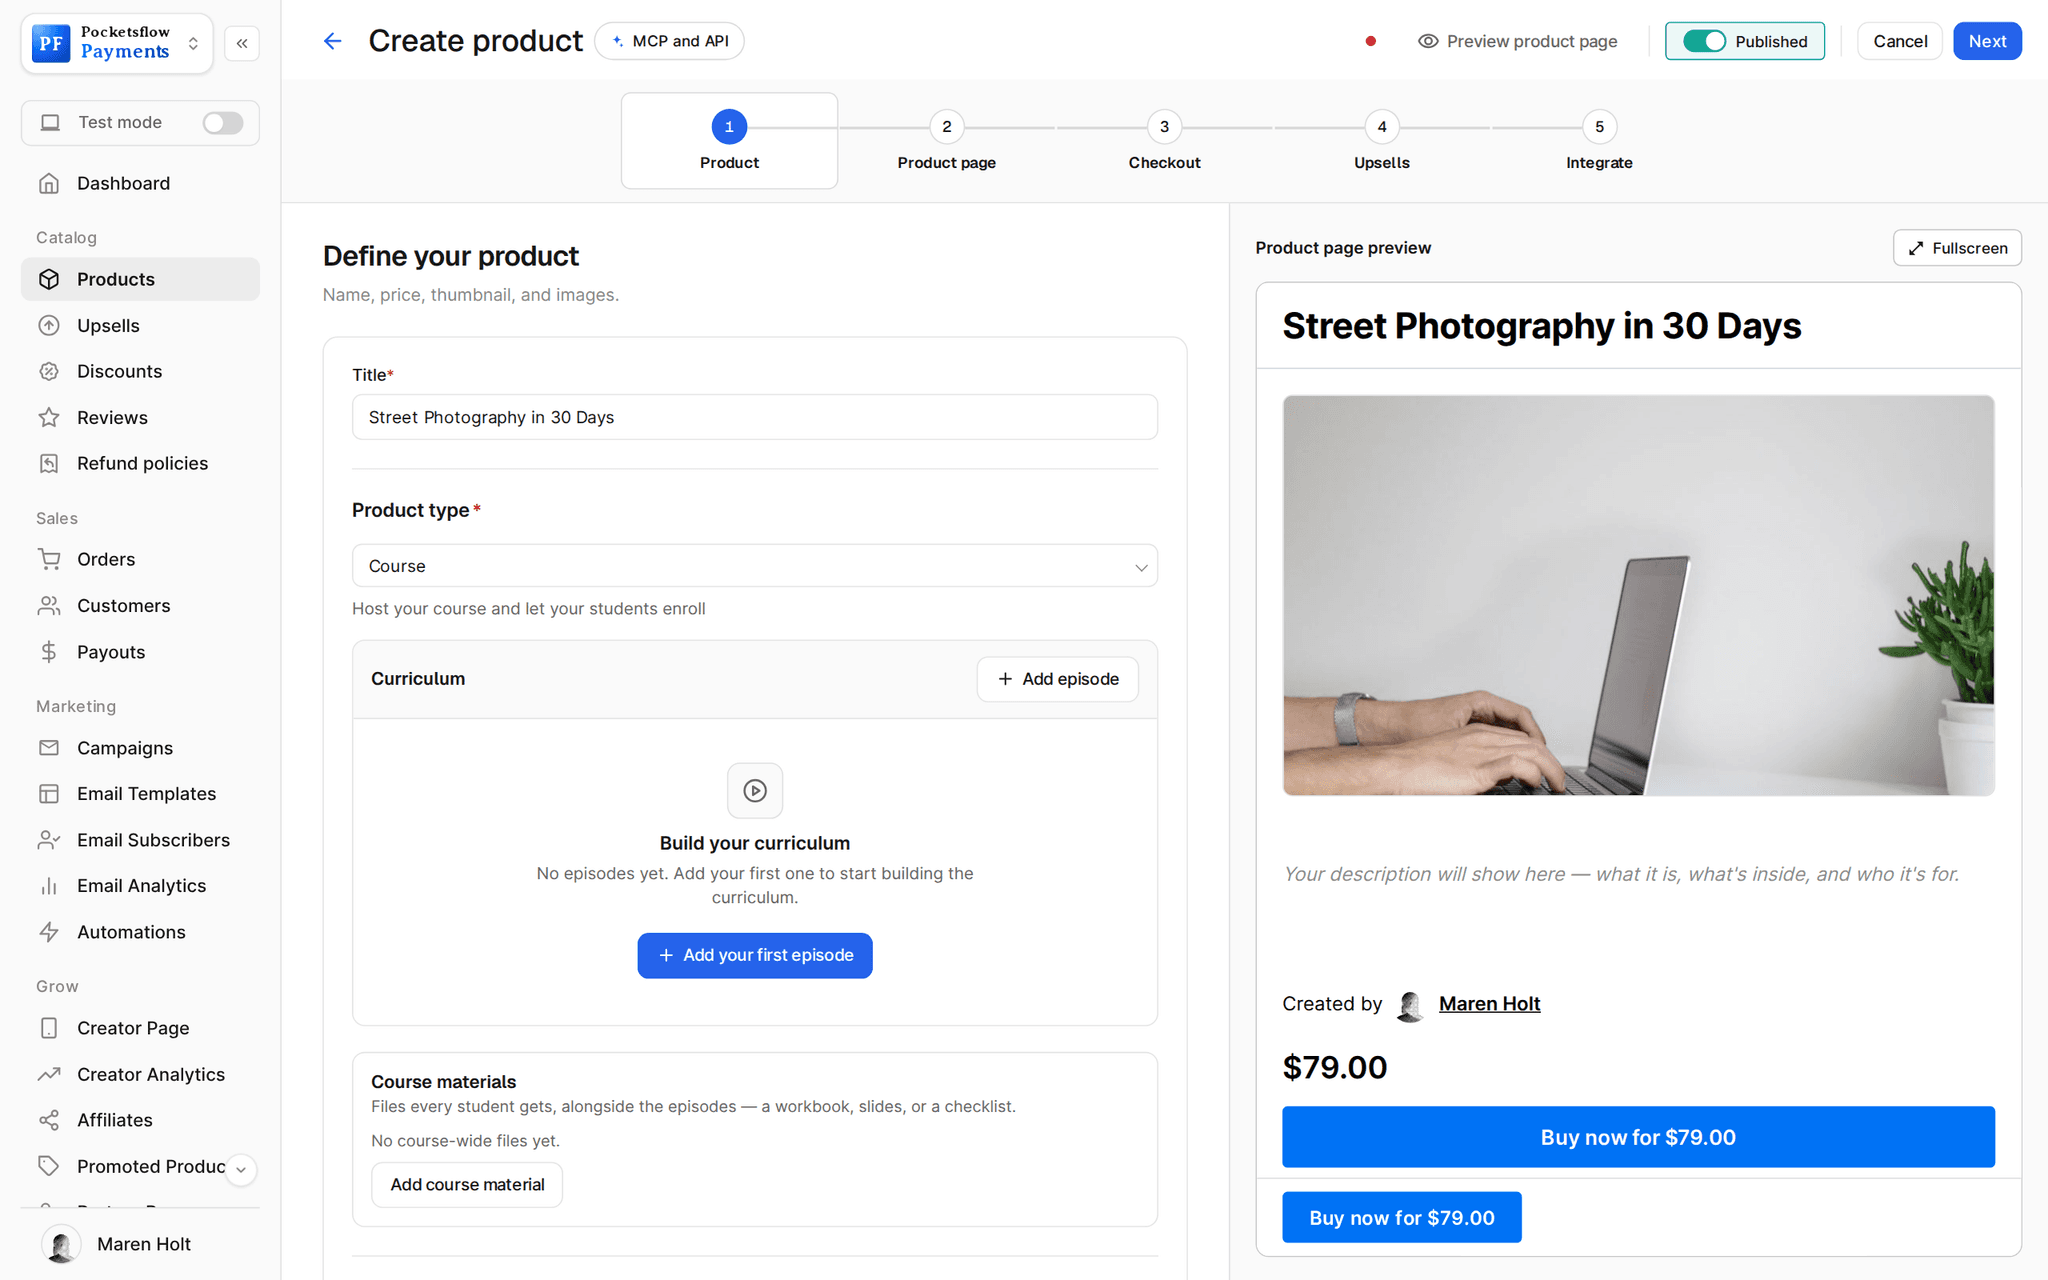Go to step 4 Upsells
Viewport: 2048px width, 1280px height.
click(x=1382, y=141)
